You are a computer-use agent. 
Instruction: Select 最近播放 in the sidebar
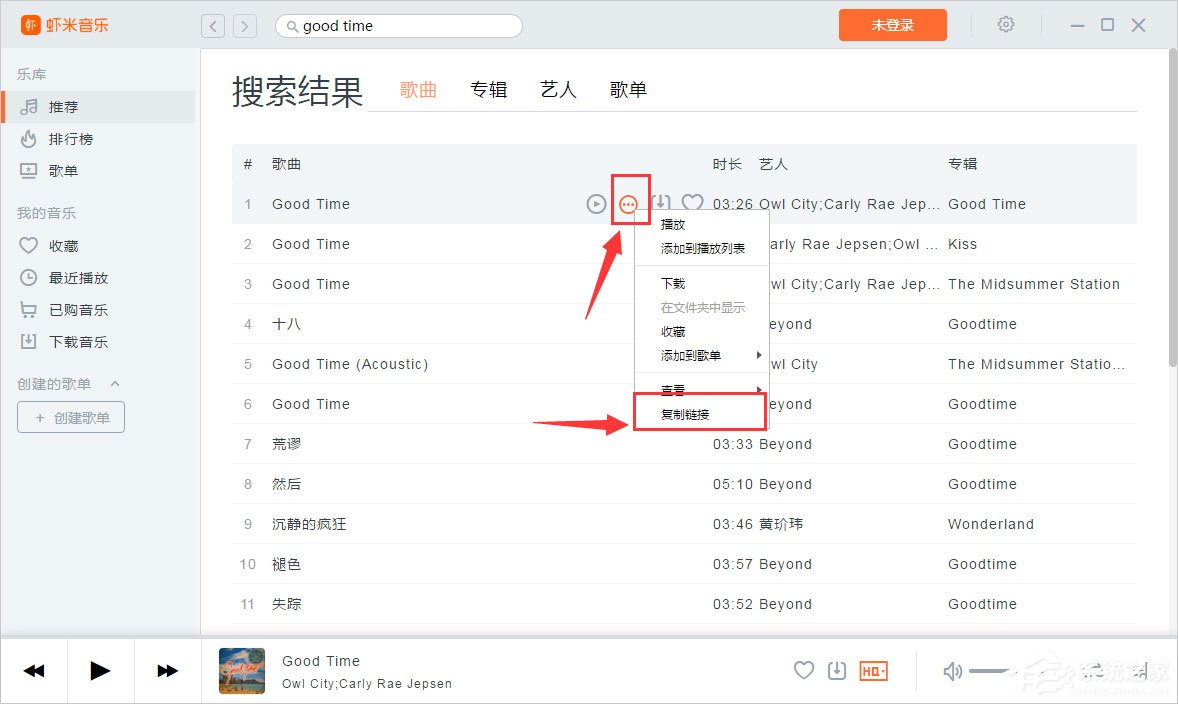(x=62, y=277)
